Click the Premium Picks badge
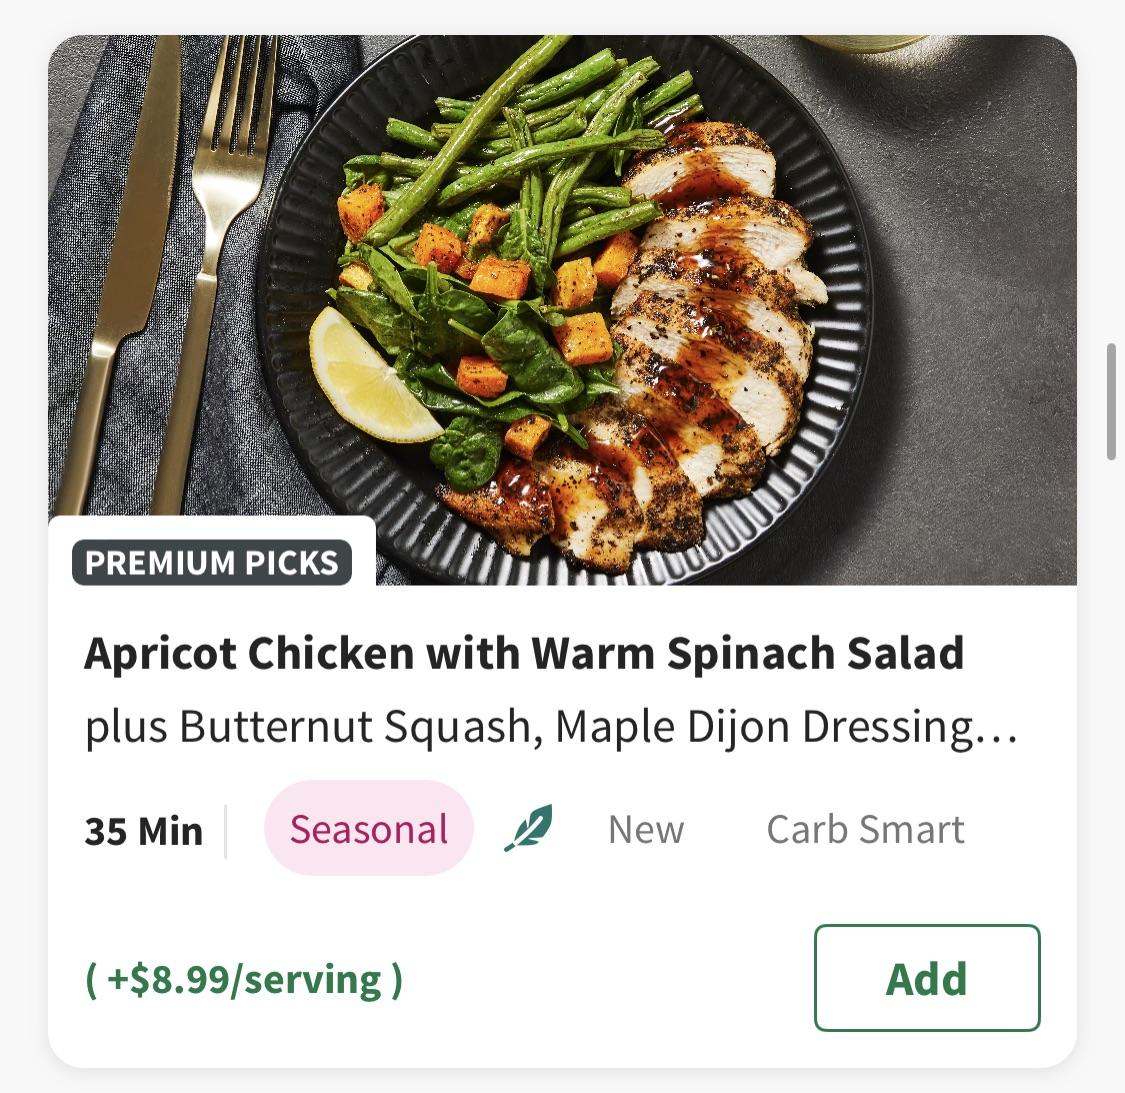Viewport: 1125px width, 1093px height. (x=212, y=562)
